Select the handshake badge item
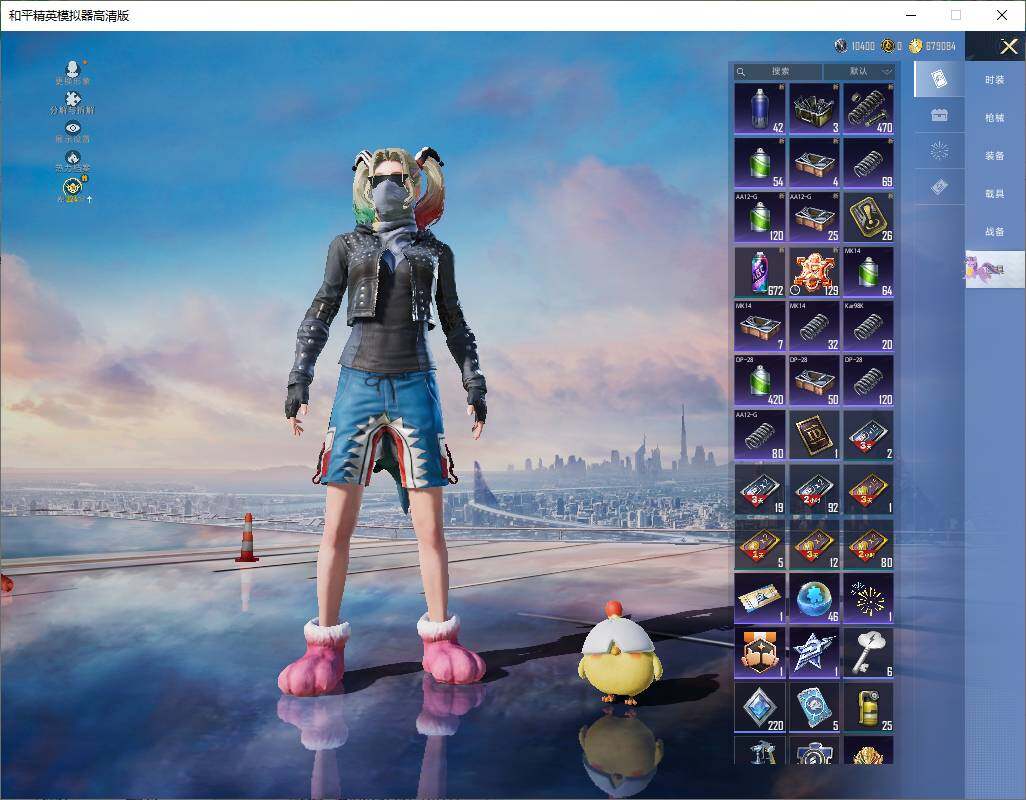The height and width of the screenshot is (800, 1026). [x=760, y=653]
